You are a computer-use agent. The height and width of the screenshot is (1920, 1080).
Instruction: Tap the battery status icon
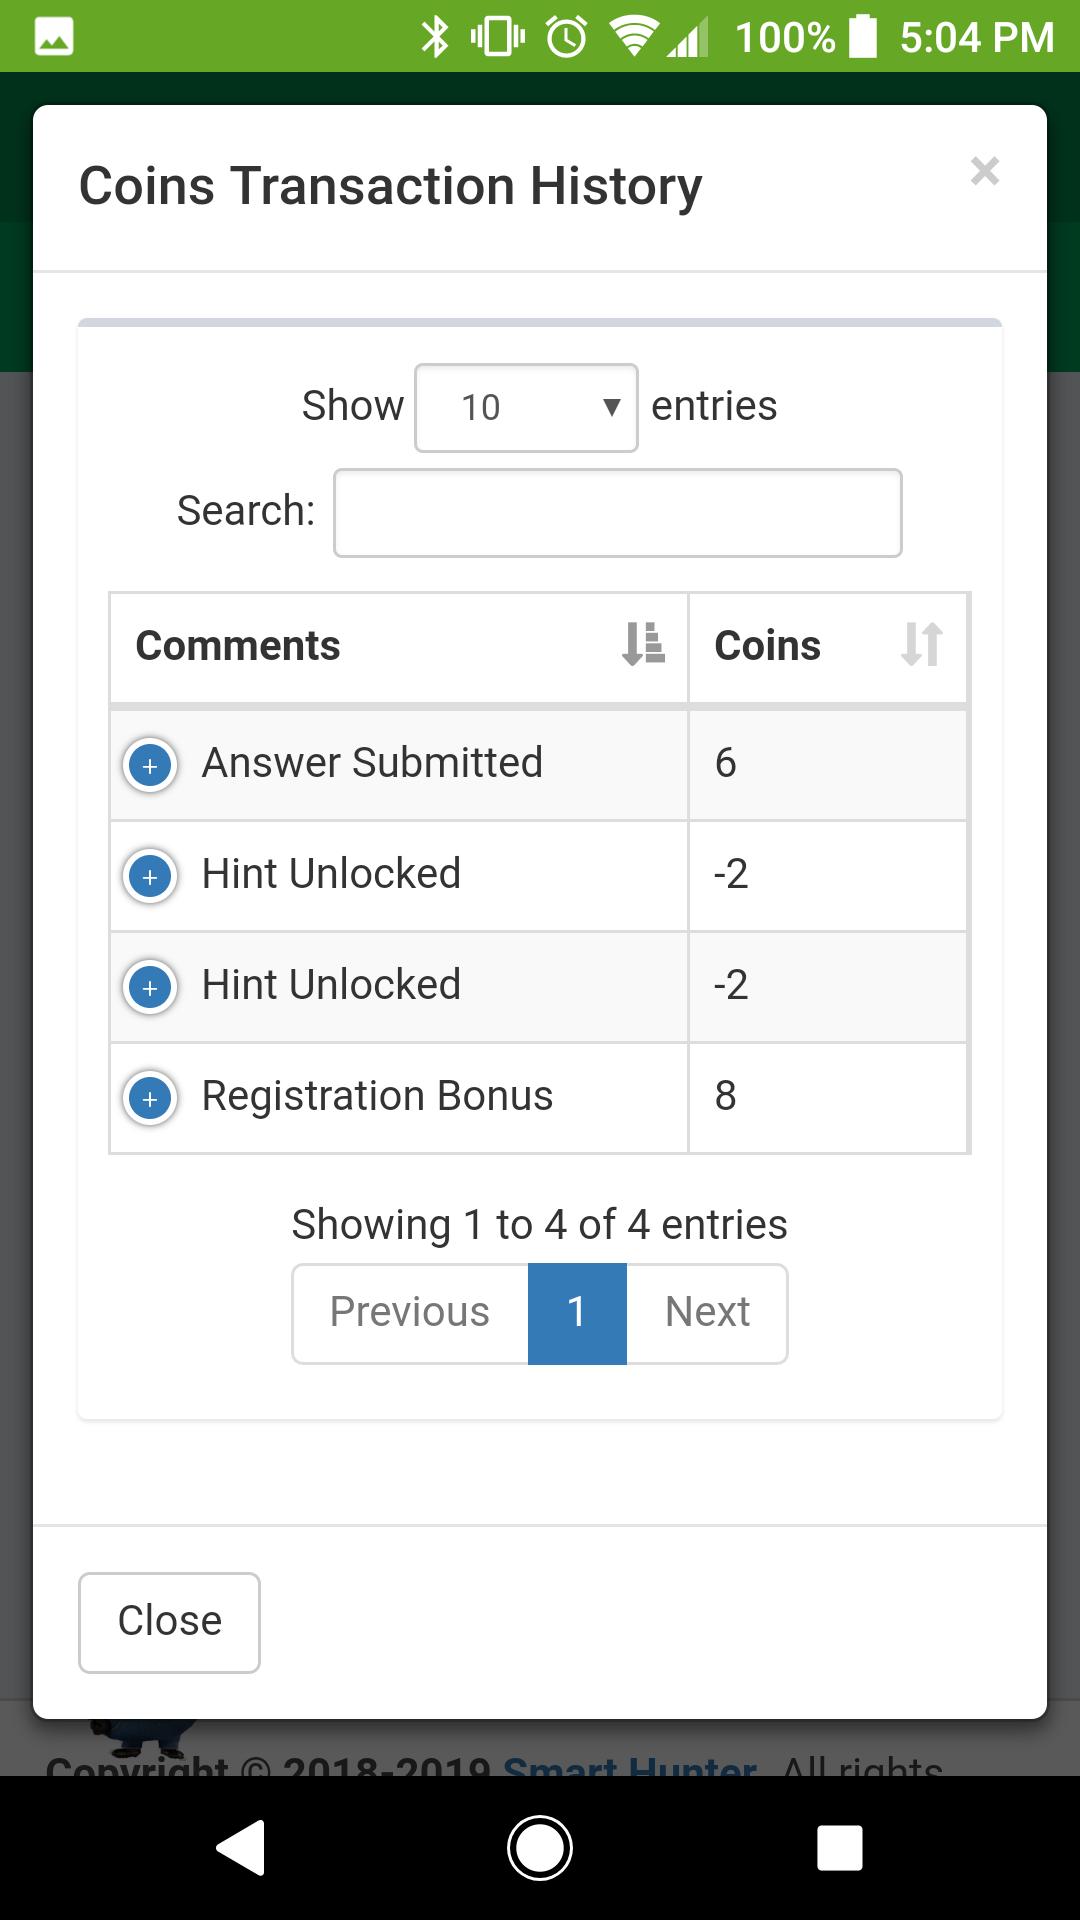click(x=862, y=37)
